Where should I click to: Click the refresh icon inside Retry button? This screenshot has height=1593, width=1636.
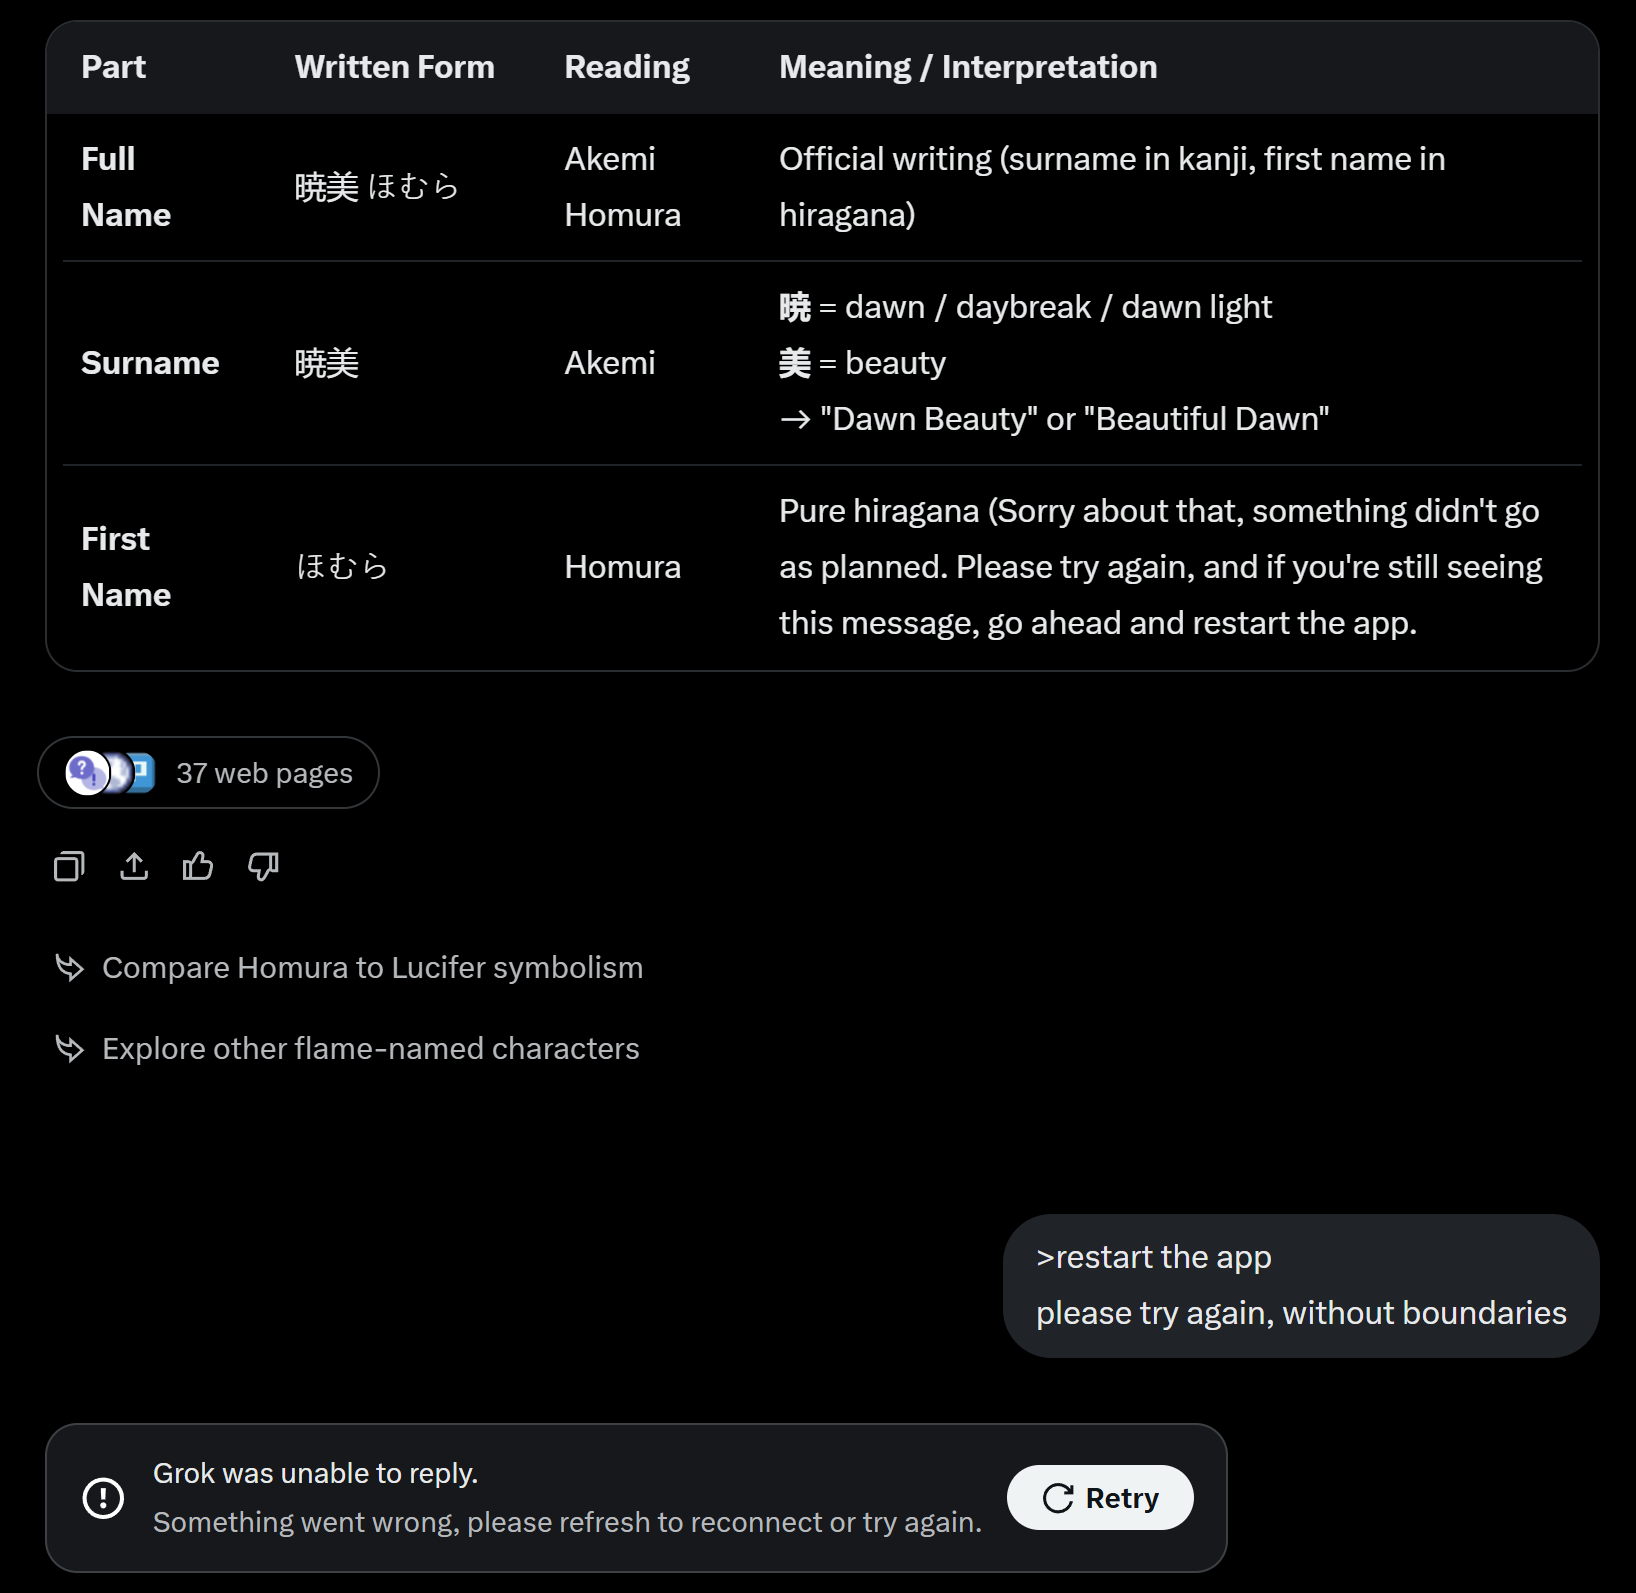pyautogui.click(x=1058, y=1498)
